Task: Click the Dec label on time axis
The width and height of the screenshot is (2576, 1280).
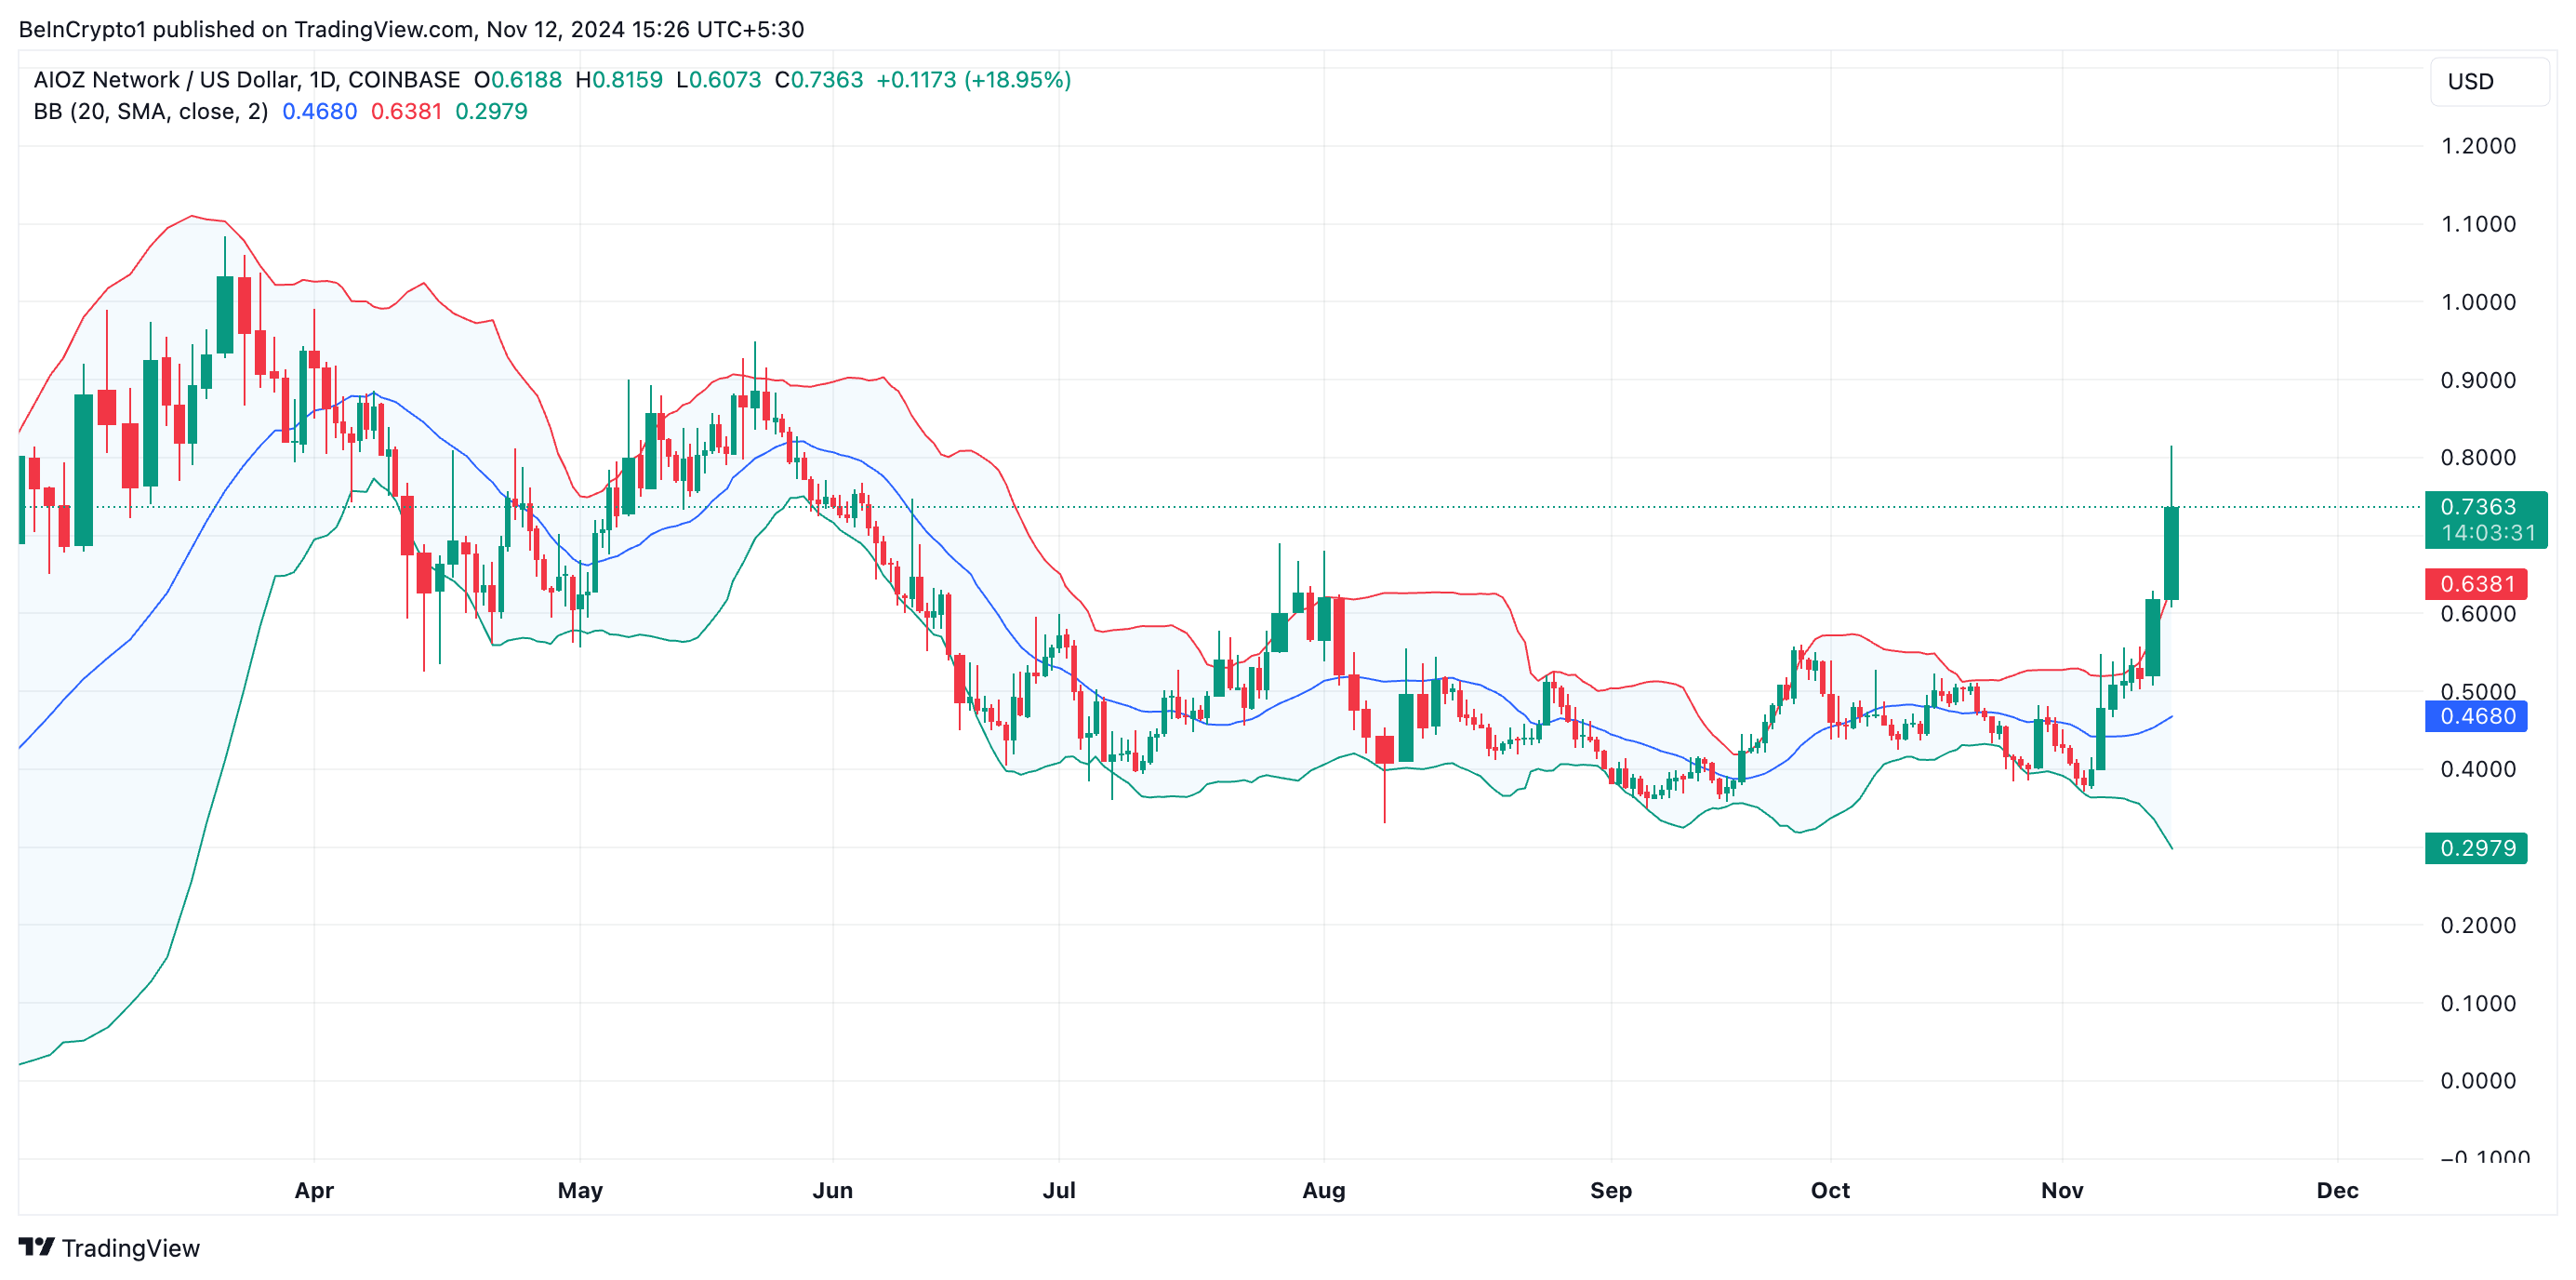Action: click(x=2336, y=1190)
